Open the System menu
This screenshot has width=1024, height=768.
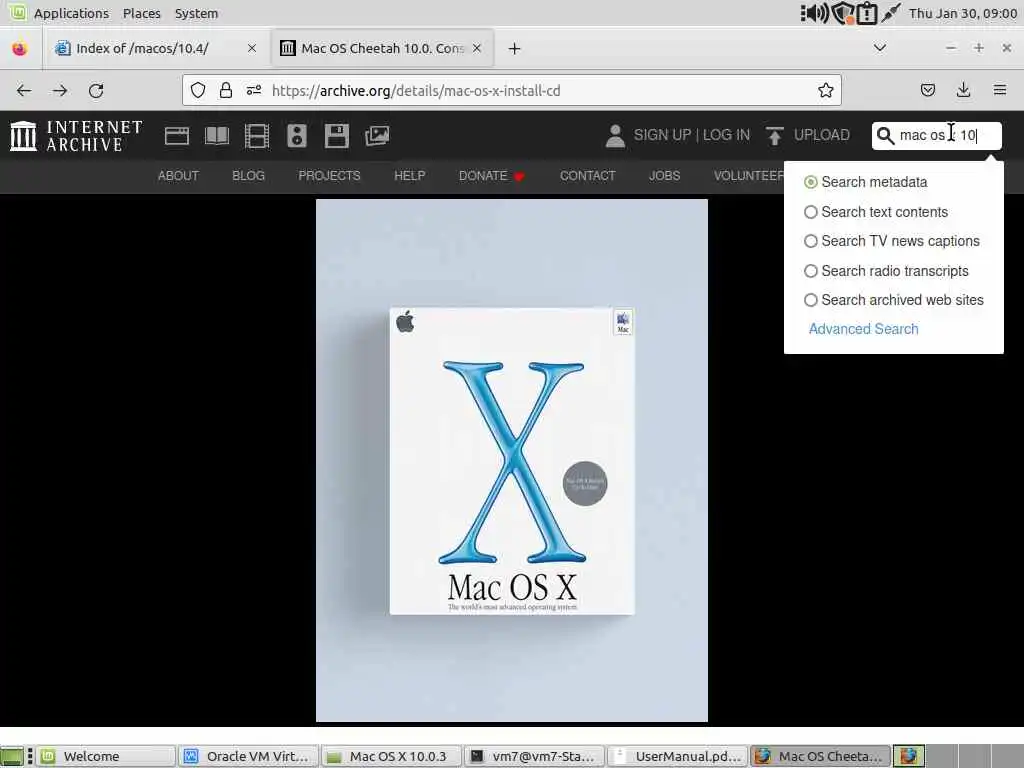pyautogui.click(x=196, y=13)
